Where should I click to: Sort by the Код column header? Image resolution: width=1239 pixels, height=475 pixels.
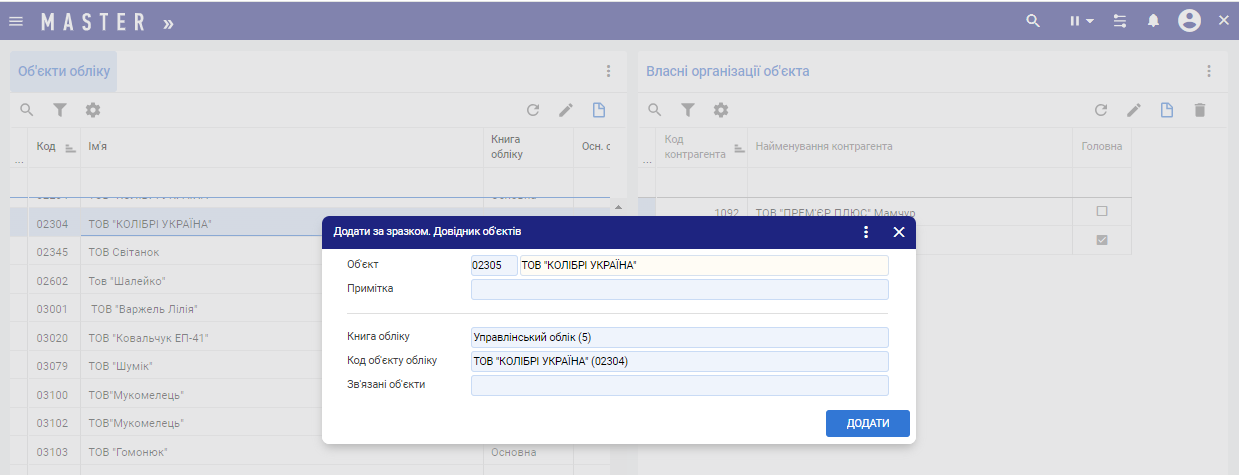click(x=47, y=147)
